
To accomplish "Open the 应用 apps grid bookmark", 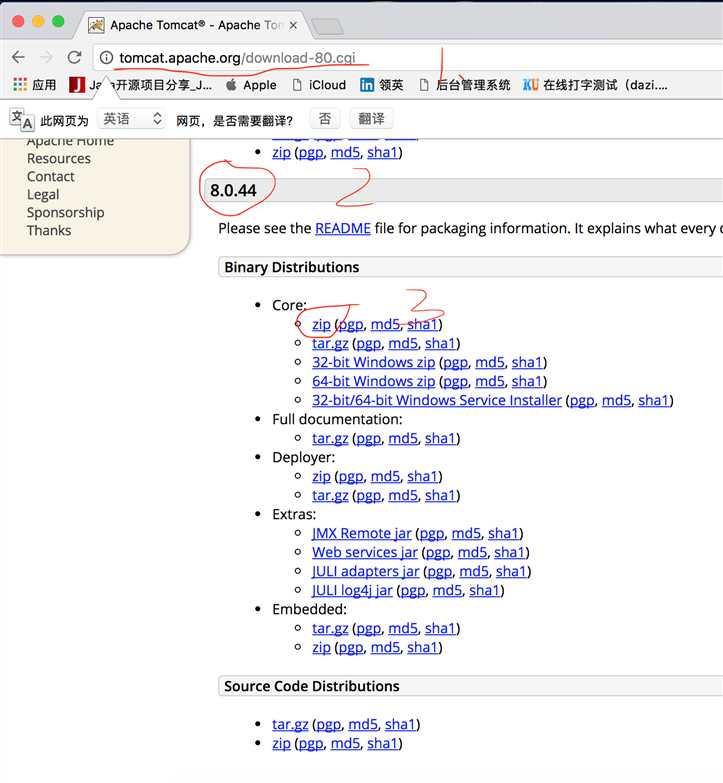I will point(34,85).
